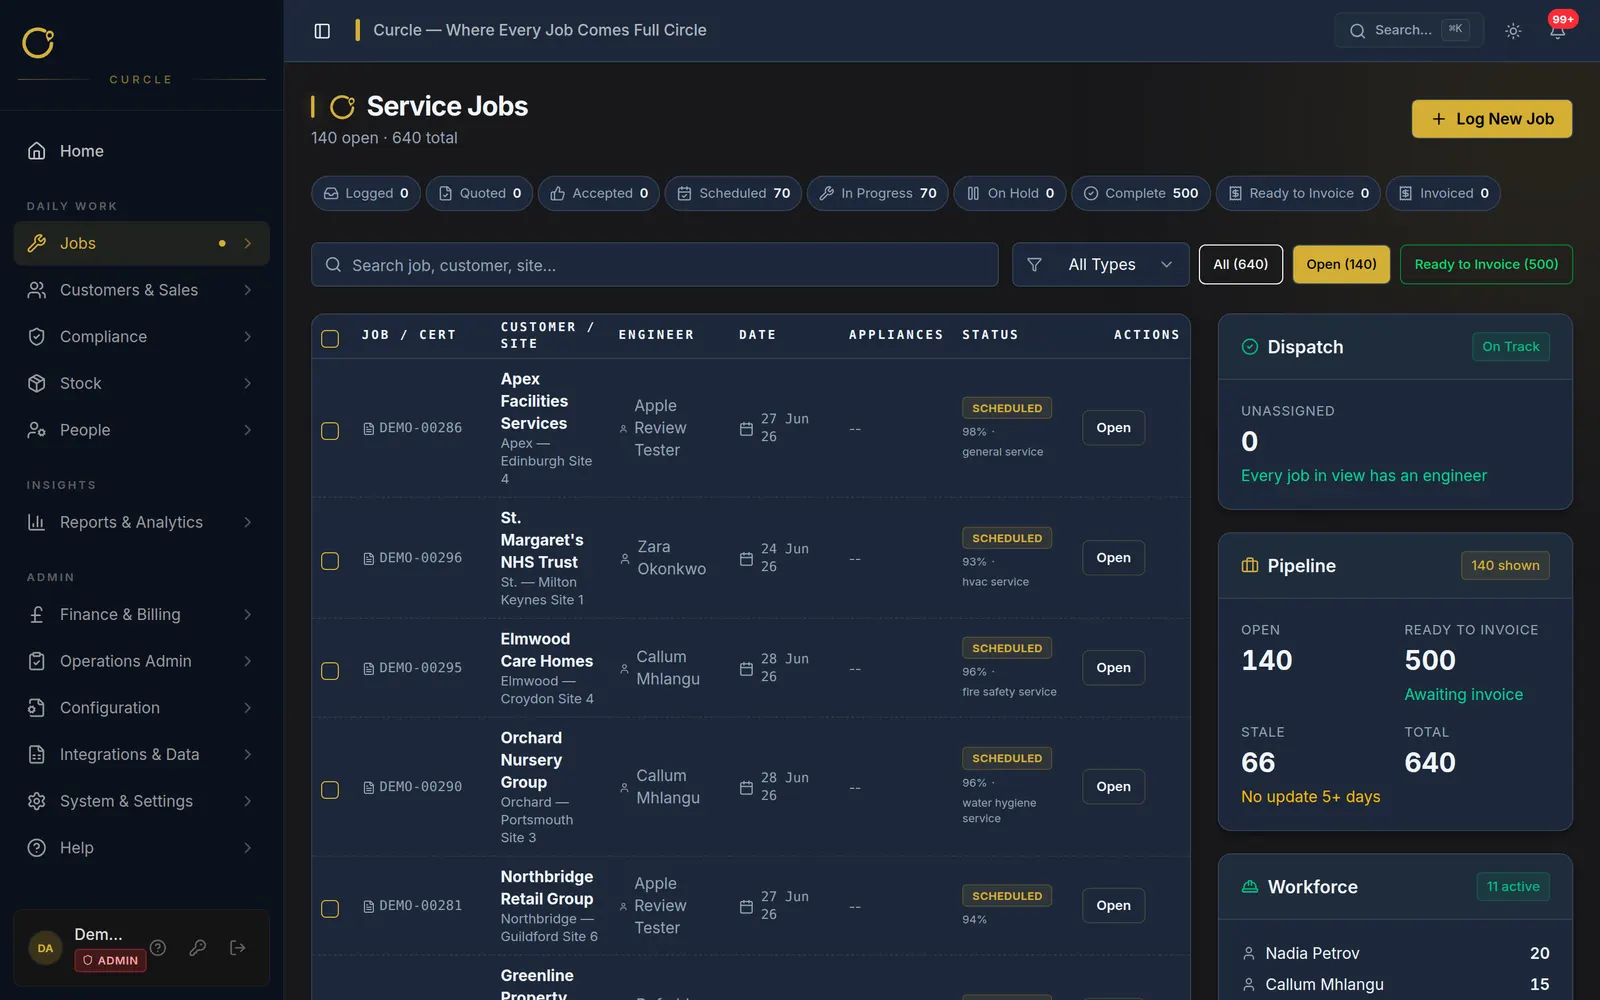Click the Accepted thumbs-up chip
This screenshot has height=1000, width=1600.
pyautogui.click(x=599, y=193)
